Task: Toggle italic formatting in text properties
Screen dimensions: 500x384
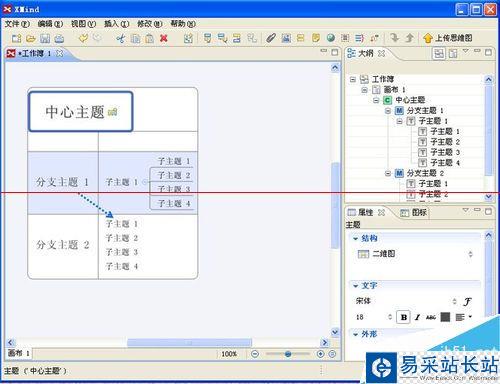Action: pyautogui.click(x=417, y=317)
